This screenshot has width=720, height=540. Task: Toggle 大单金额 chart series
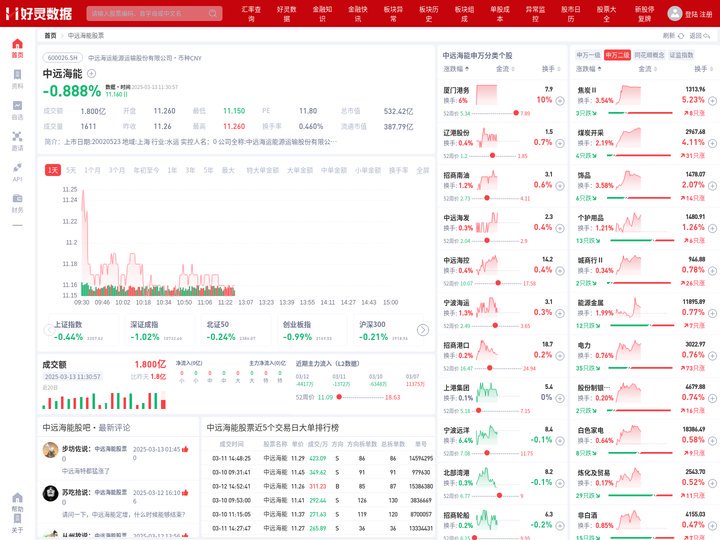tap(300, 170)
